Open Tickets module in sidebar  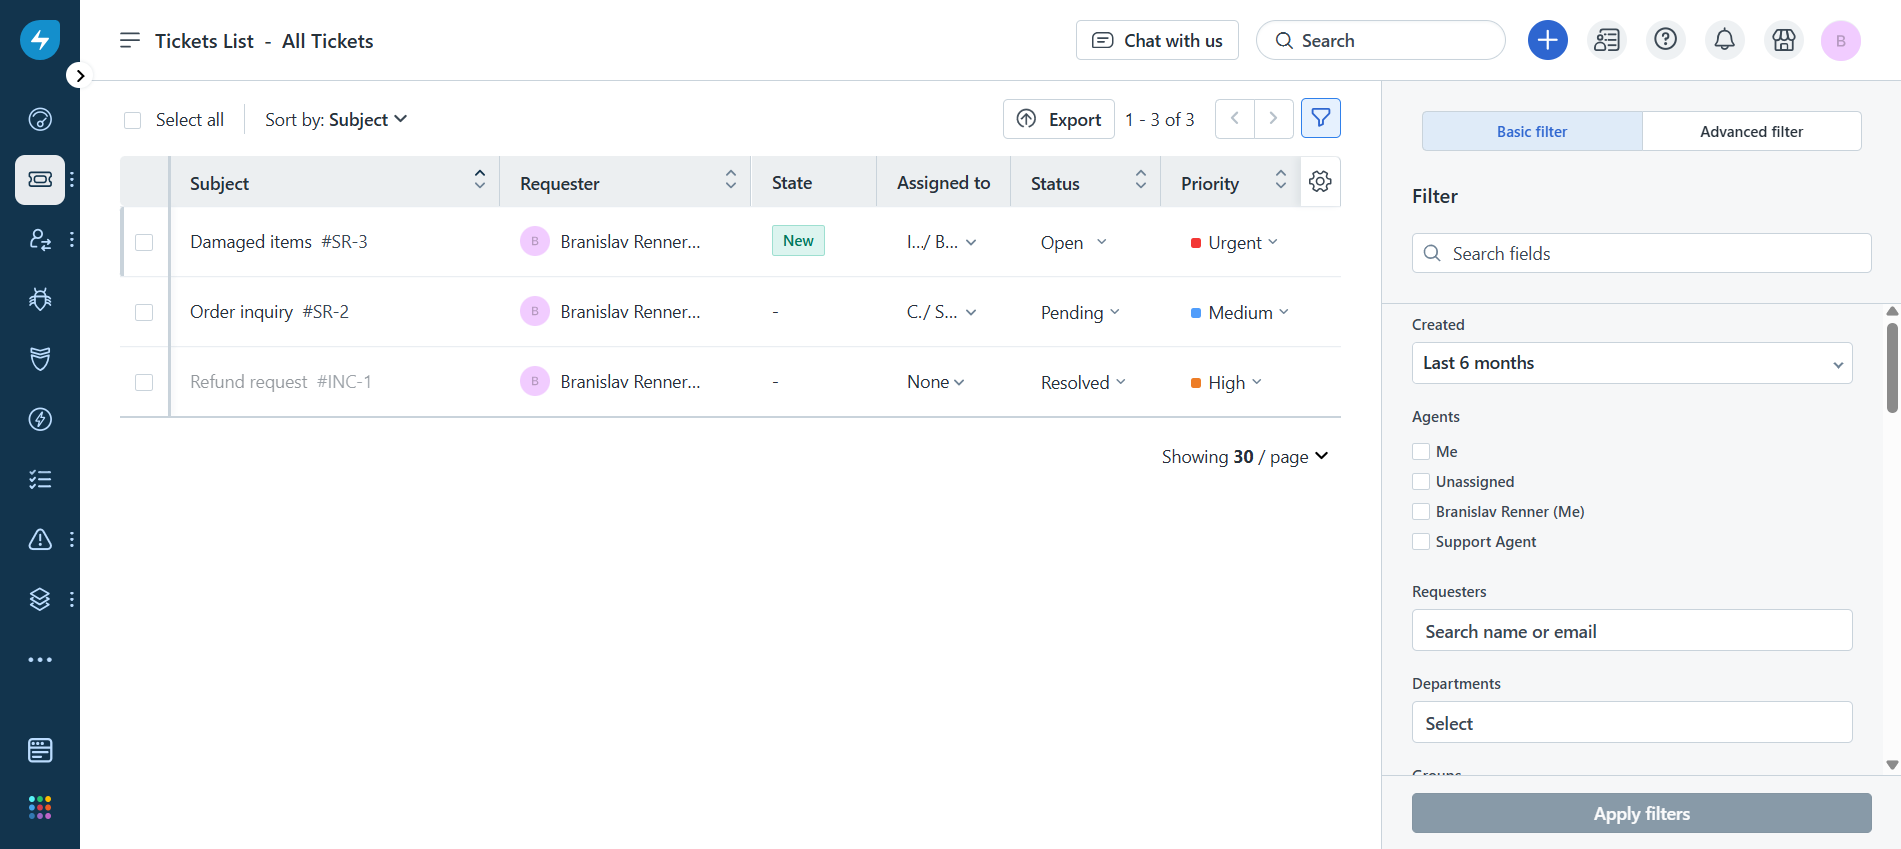click(40, 180)
